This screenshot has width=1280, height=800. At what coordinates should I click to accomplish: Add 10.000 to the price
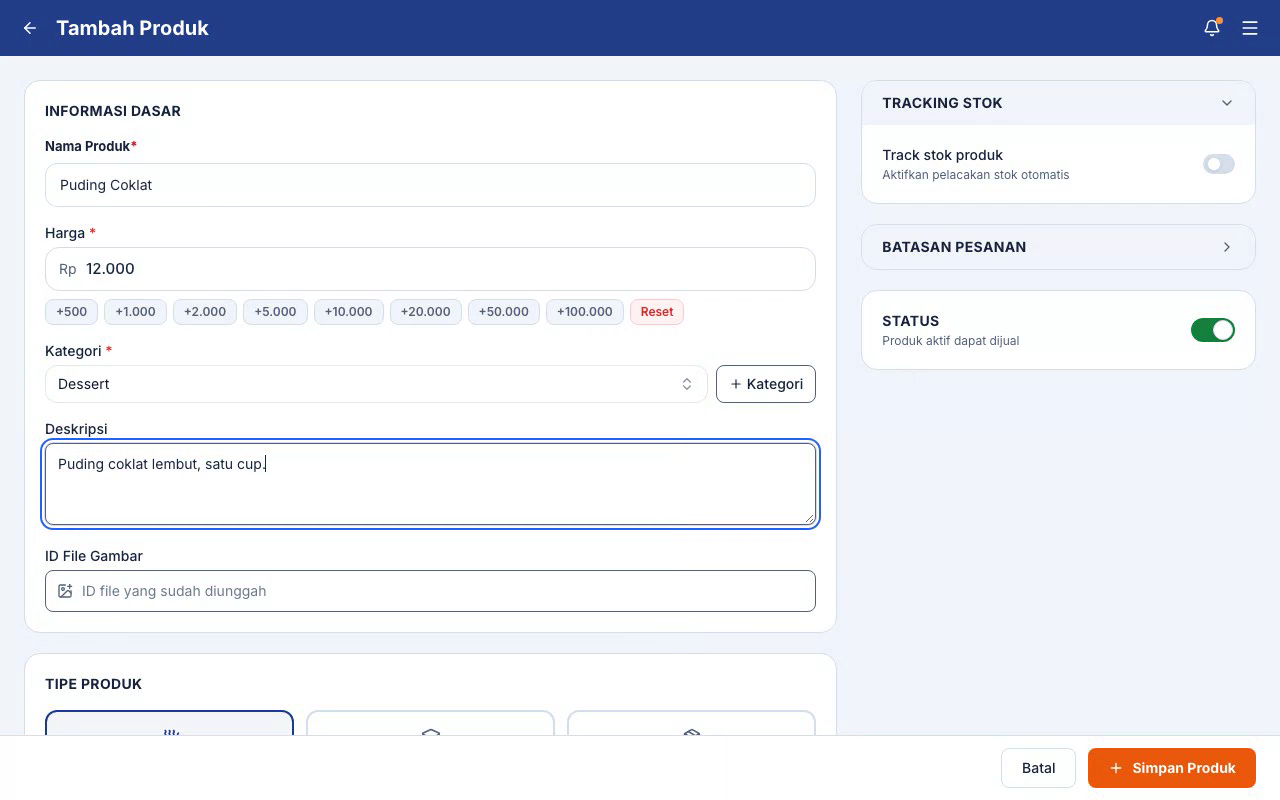349,312
